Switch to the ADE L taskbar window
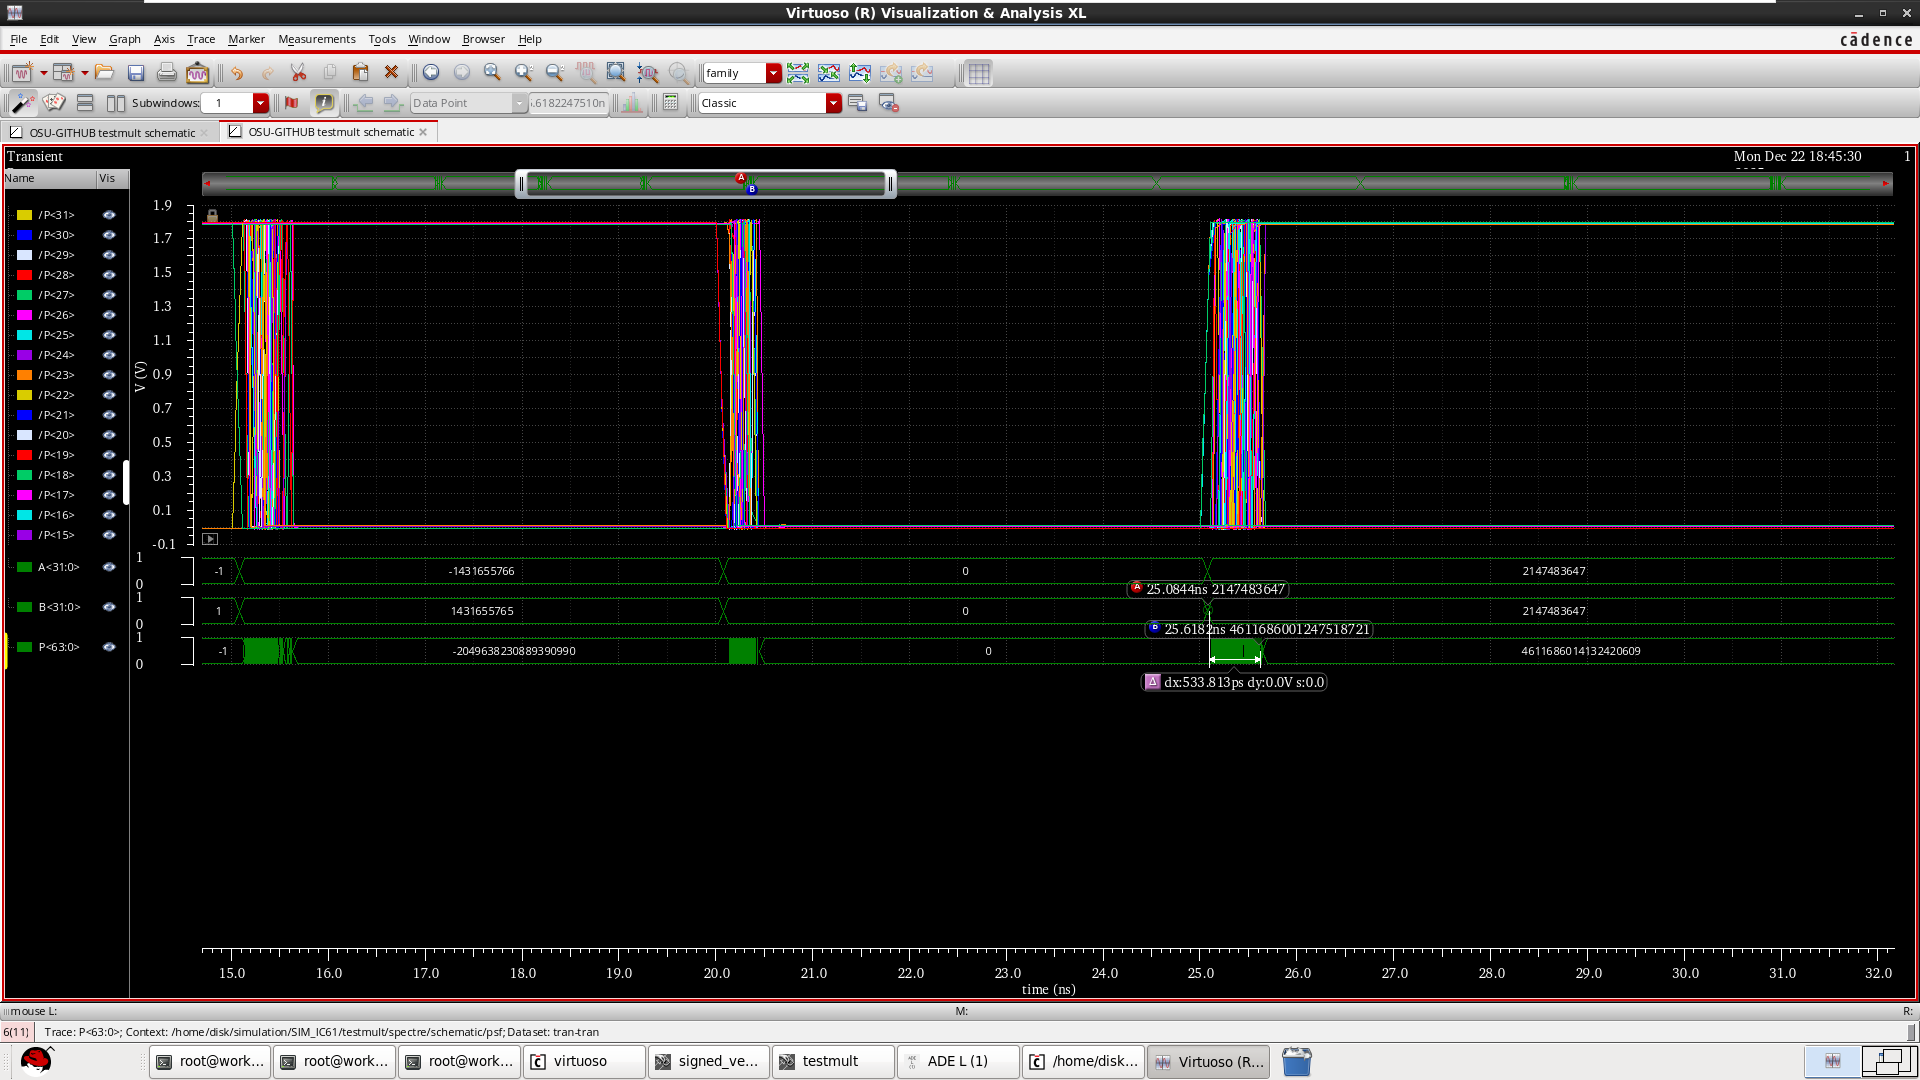Image resolution: width=1920 pixels, height=1080 pixels. tap(956, 1061)
